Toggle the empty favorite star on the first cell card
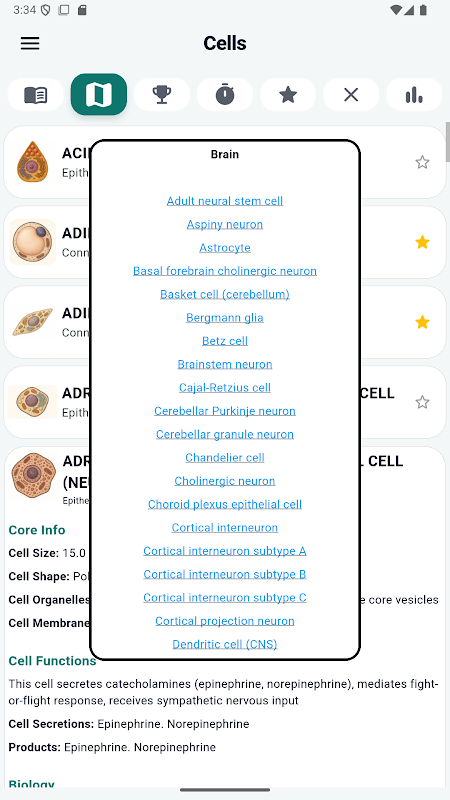This screenshot has height=800, width=450. click(x=422, y=162)
